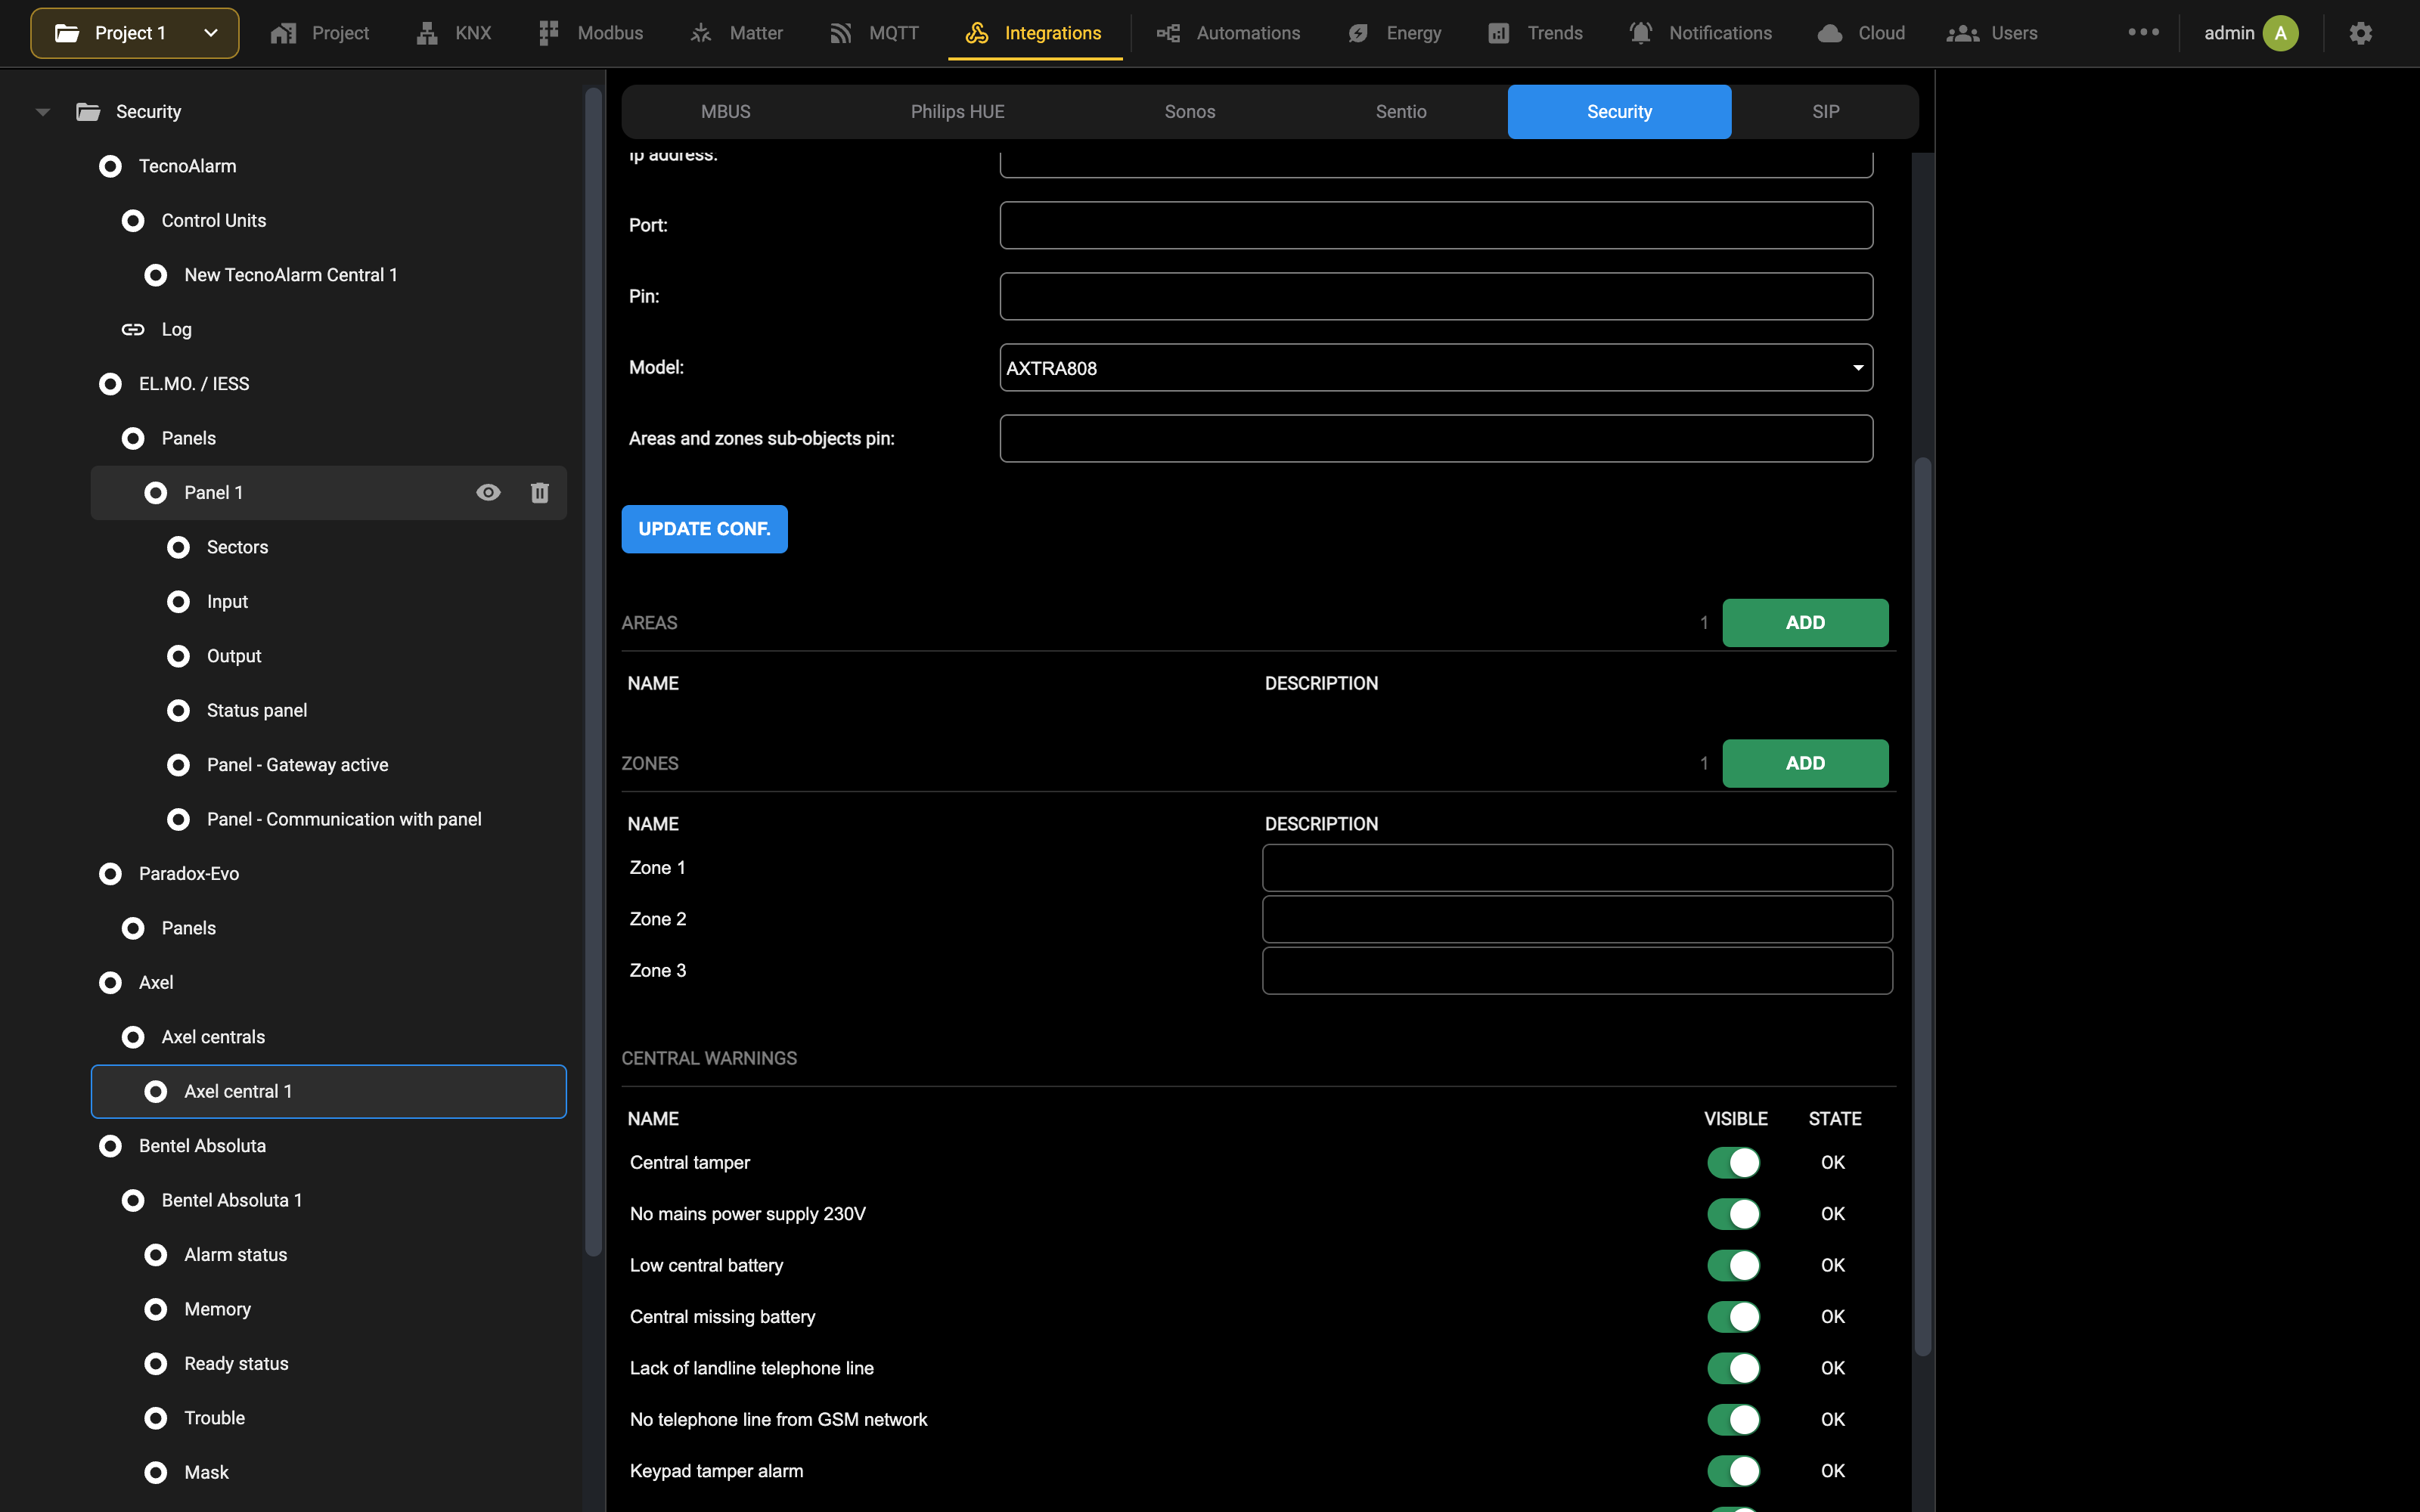Screen dimensions: 2420x1512
Task: Open the SIP tab
Action: click(x=1825, y=111)
